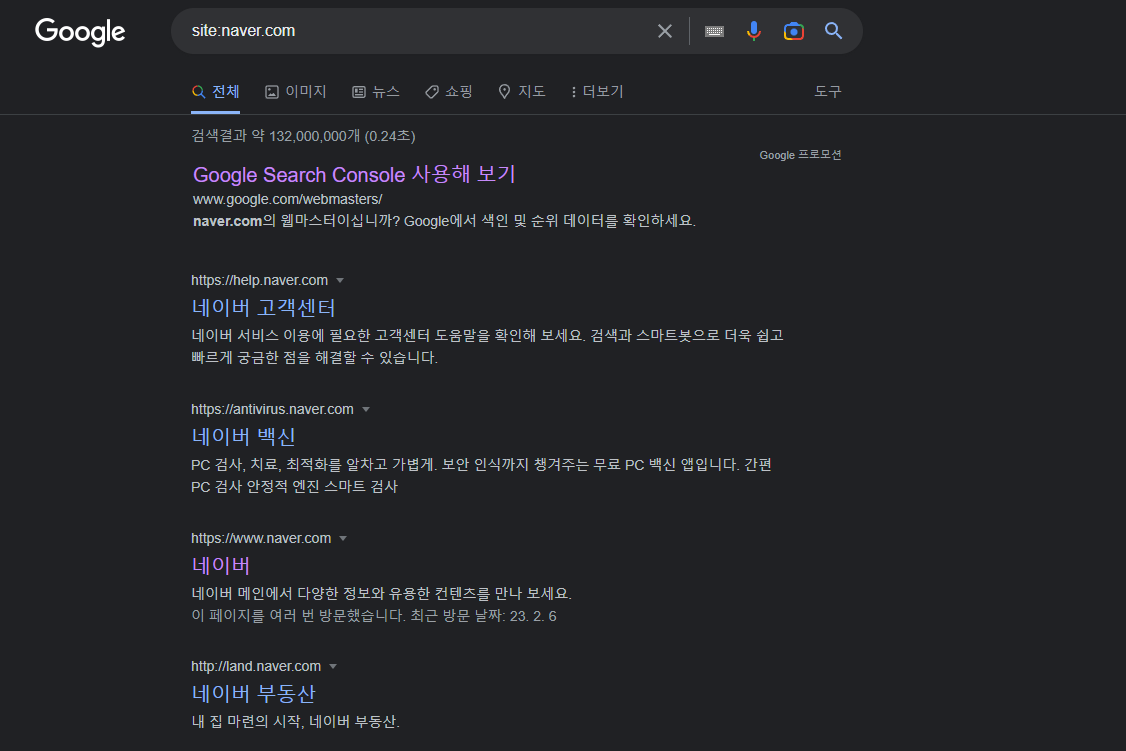Switch to the 쇼핑 tab
This screenshot has height=751, width=1126.
pyautogui.click(x=449, y=92)
